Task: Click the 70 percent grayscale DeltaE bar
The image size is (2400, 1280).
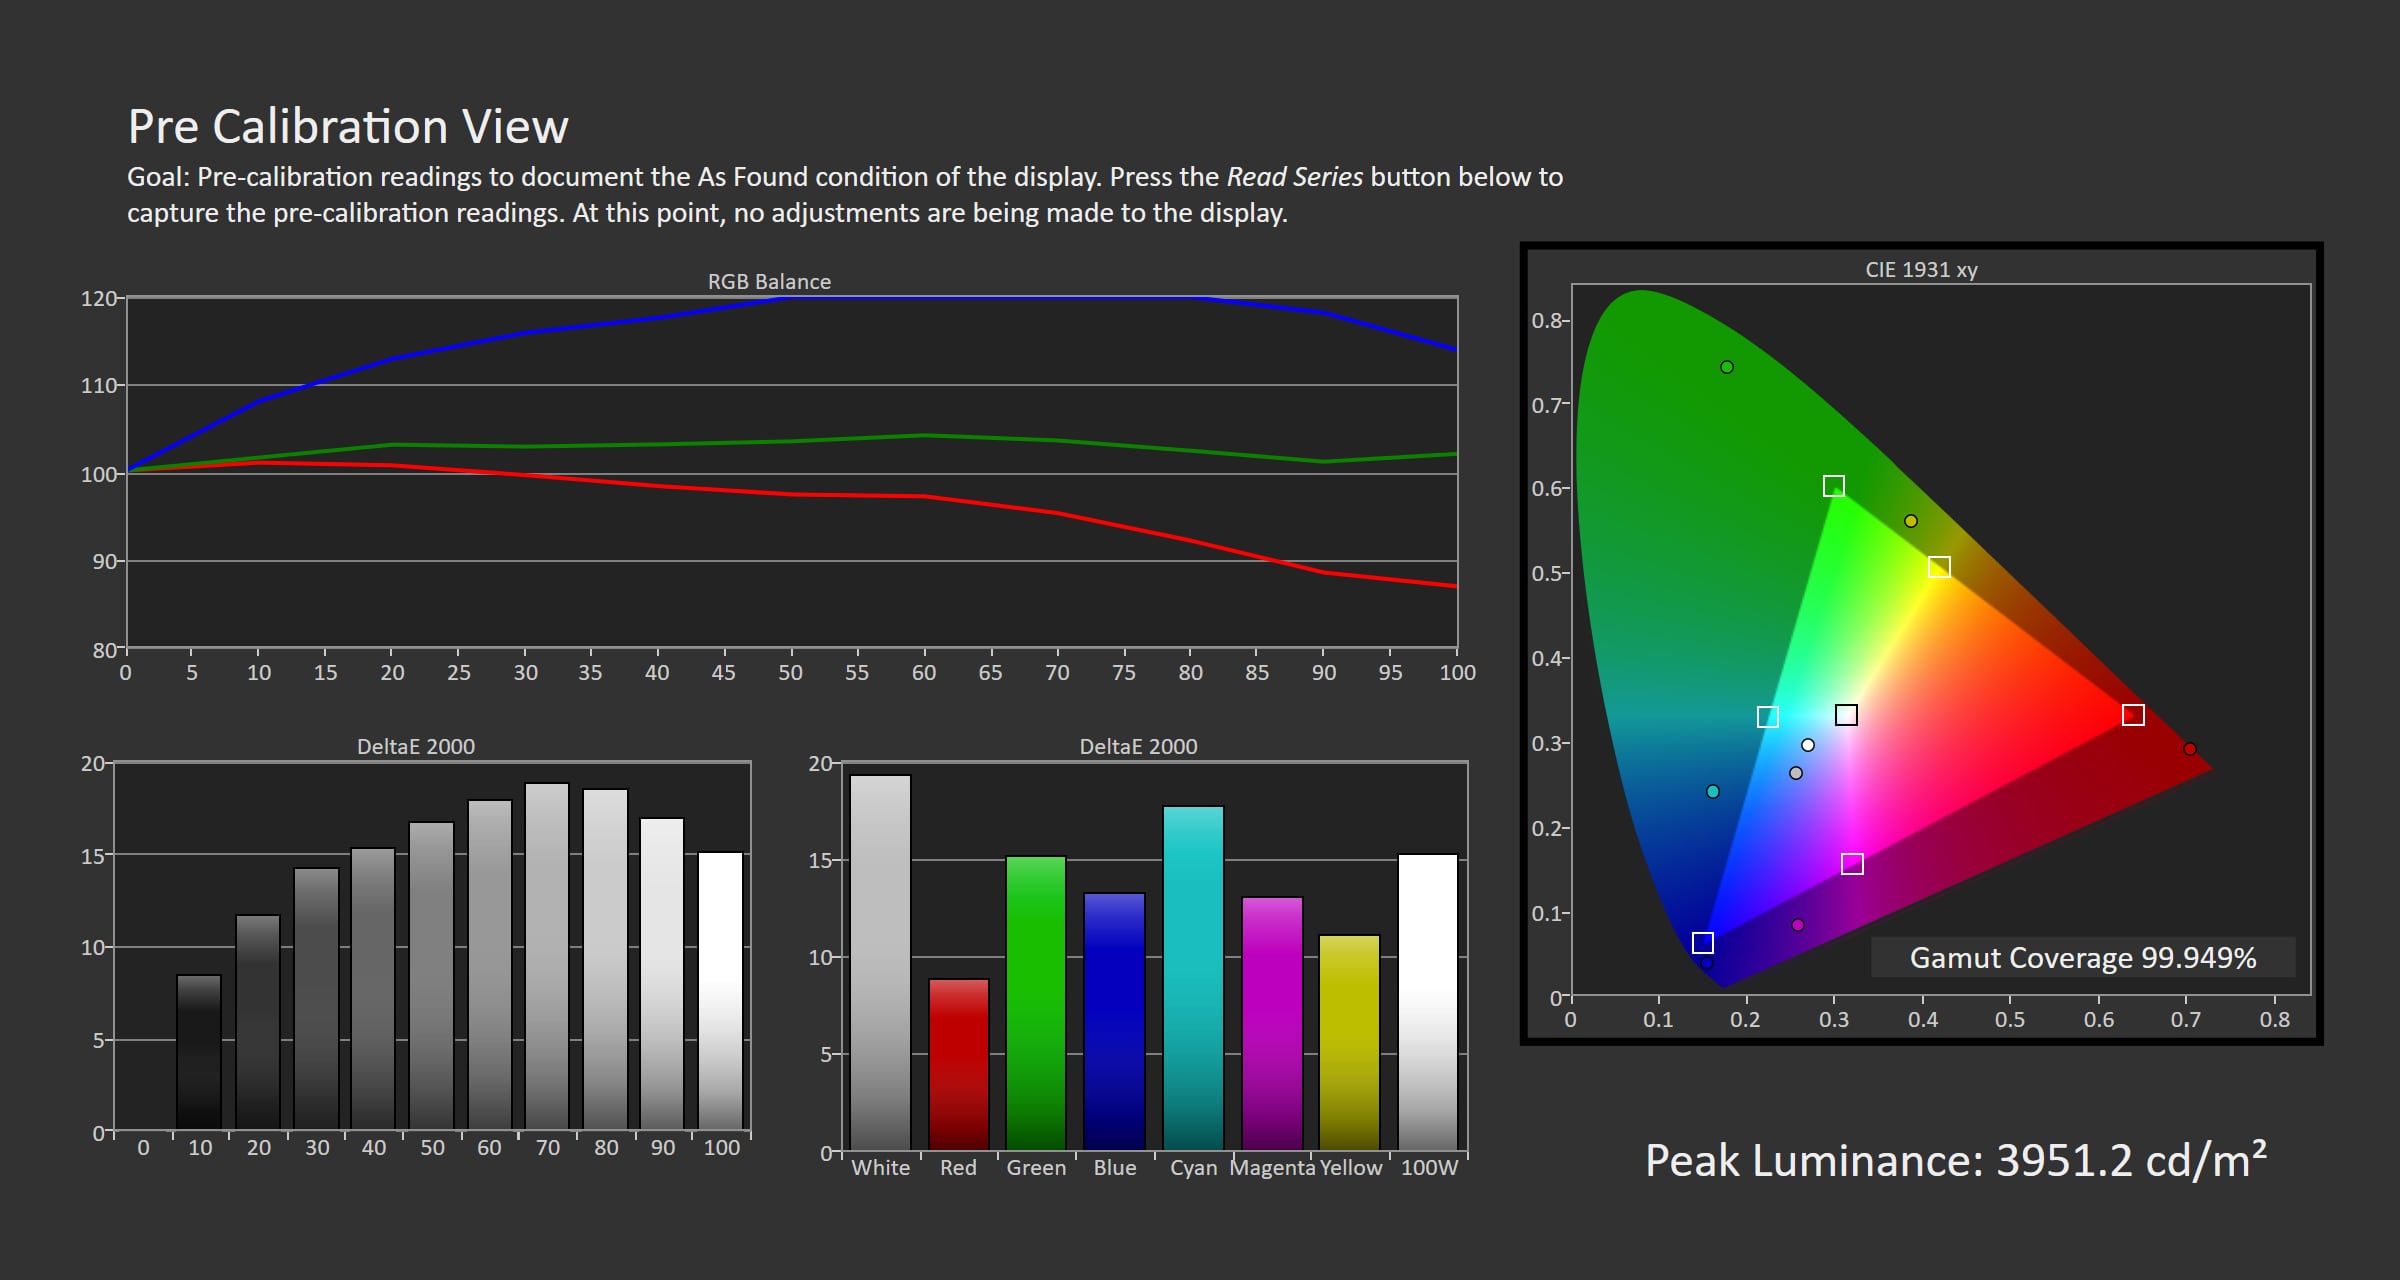Action: (x=547, y=956)
